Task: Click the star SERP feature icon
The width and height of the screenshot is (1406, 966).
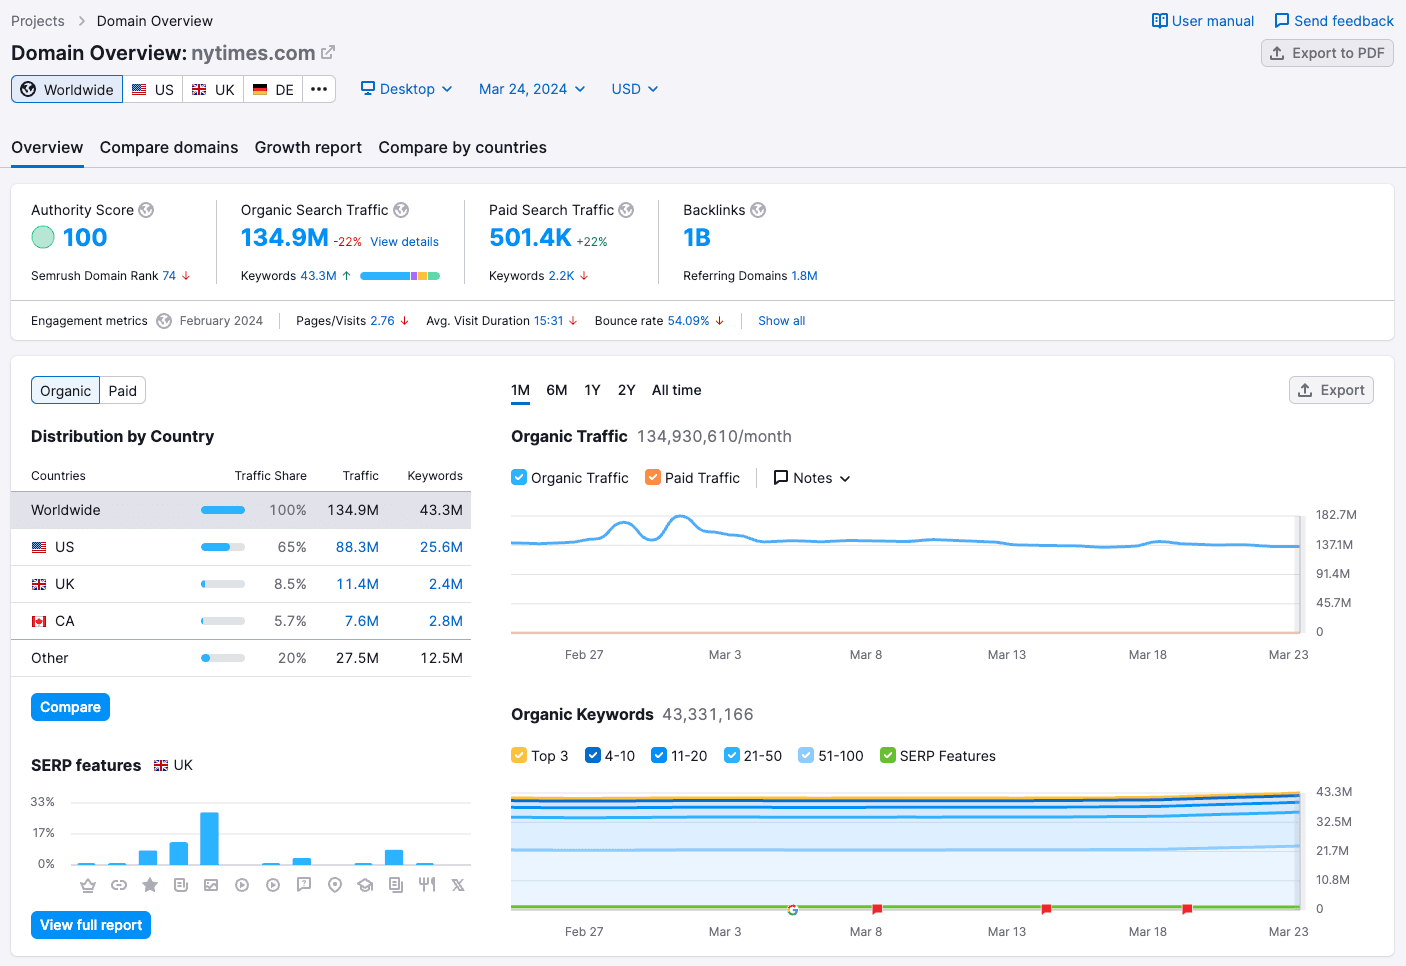Action: pos(150,885)
